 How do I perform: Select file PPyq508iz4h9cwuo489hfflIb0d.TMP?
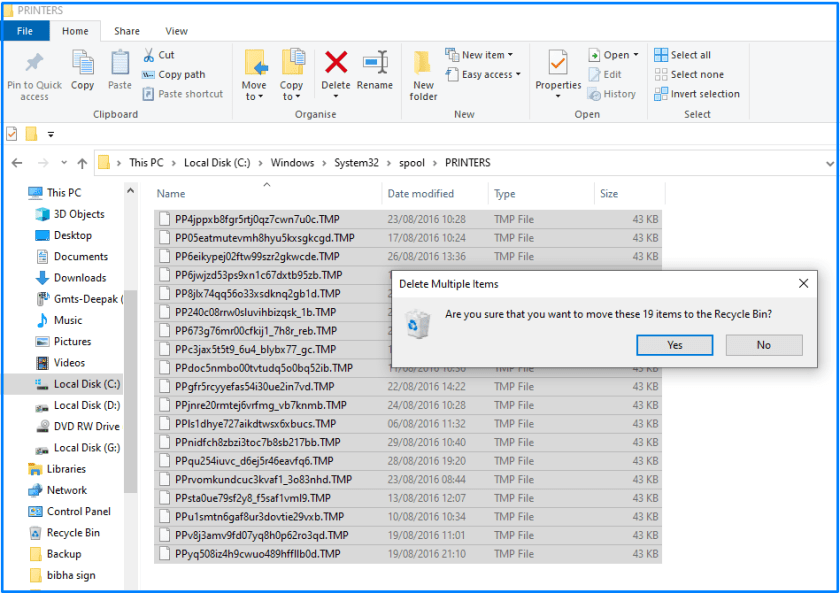(x=408, y=554)
